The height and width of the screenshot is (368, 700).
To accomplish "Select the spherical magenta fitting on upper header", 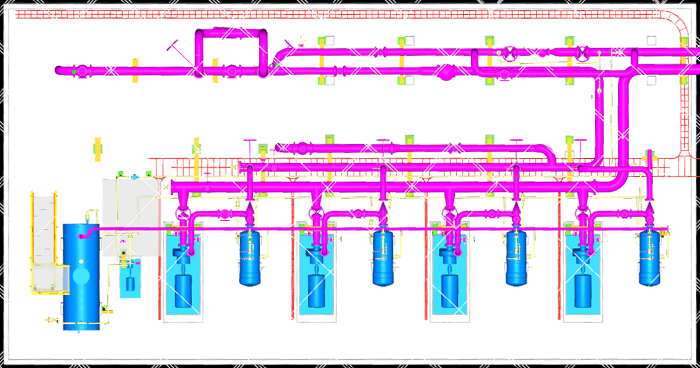I will pos(446,72).
